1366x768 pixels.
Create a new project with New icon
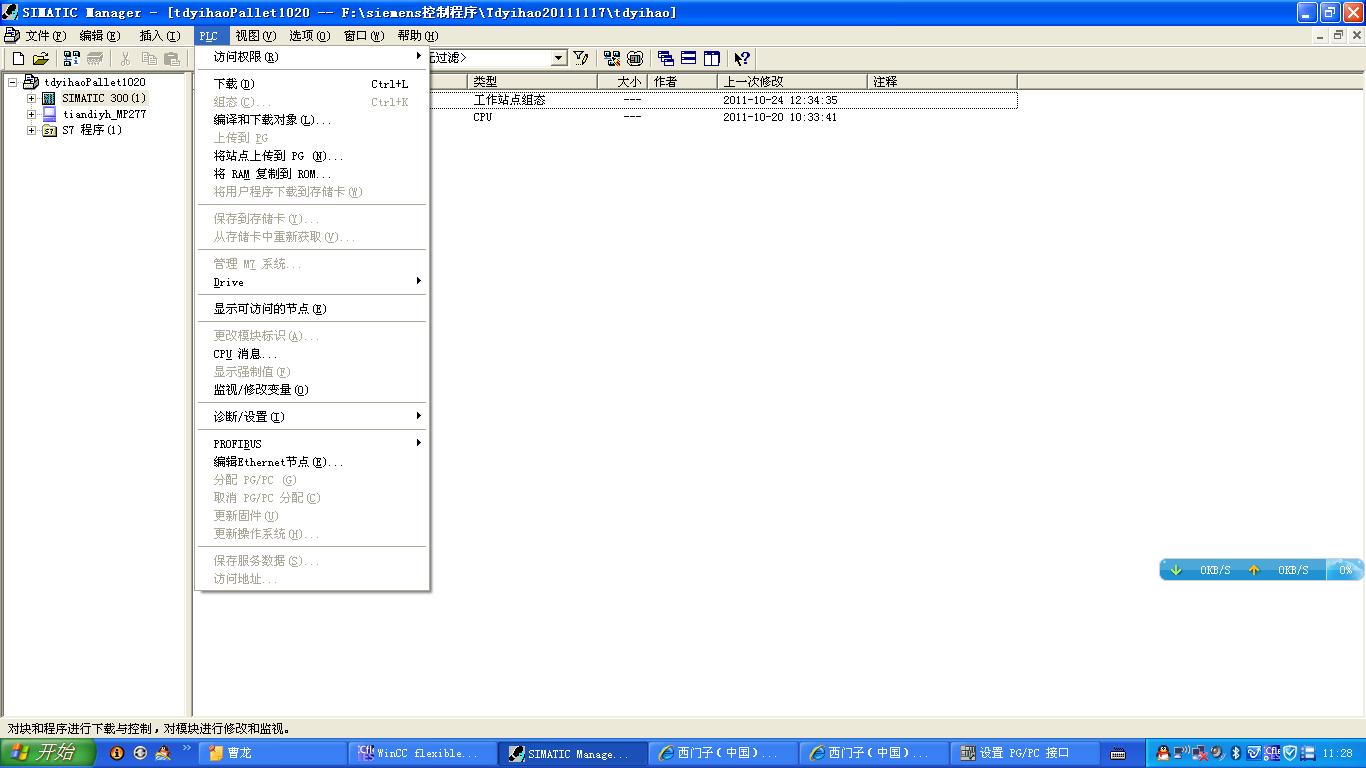[18, 59]
